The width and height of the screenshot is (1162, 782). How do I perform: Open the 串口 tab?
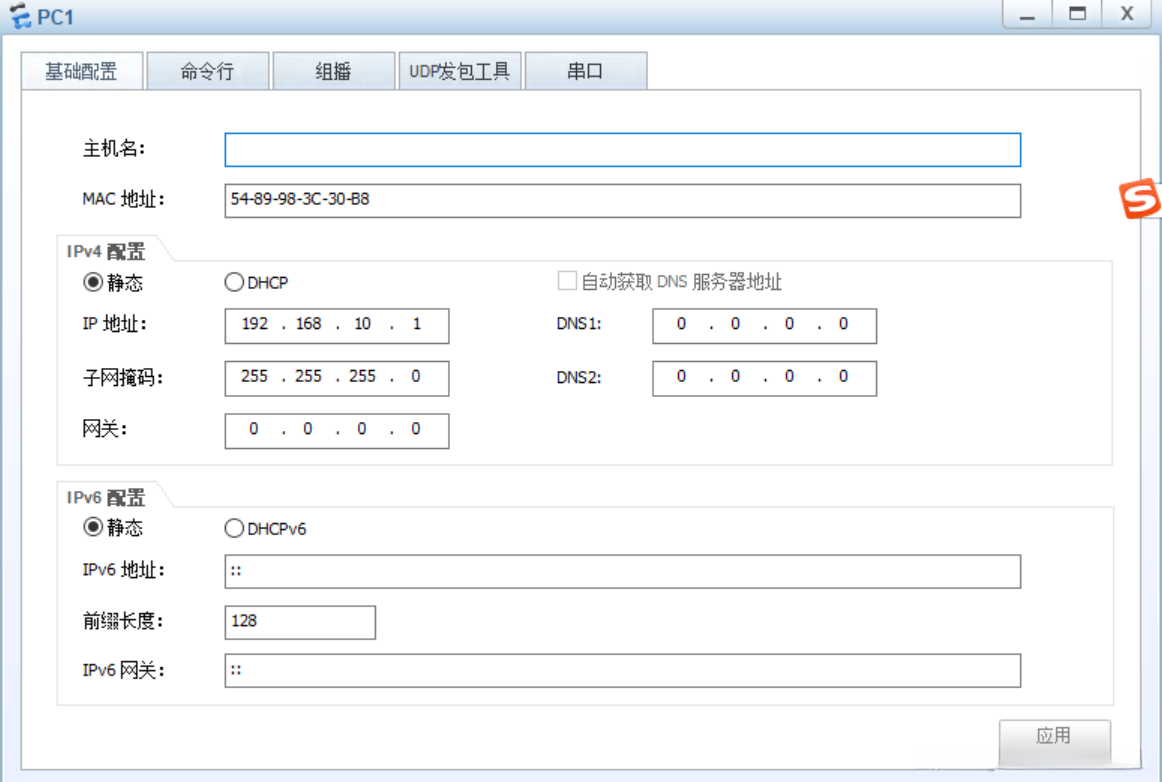coord(585,71)
